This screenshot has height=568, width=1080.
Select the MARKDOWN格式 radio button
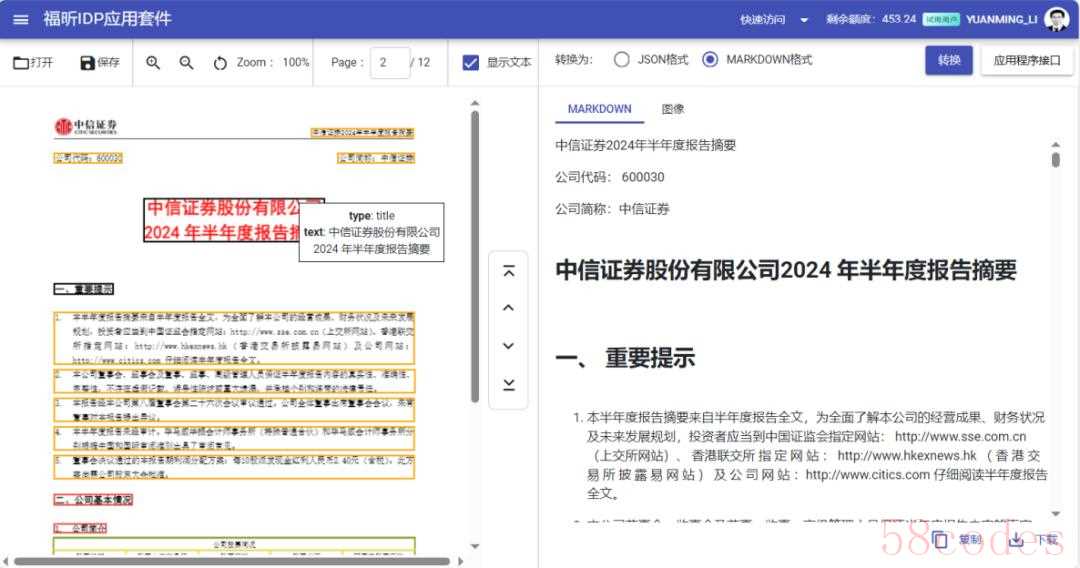tap(709, 60)
